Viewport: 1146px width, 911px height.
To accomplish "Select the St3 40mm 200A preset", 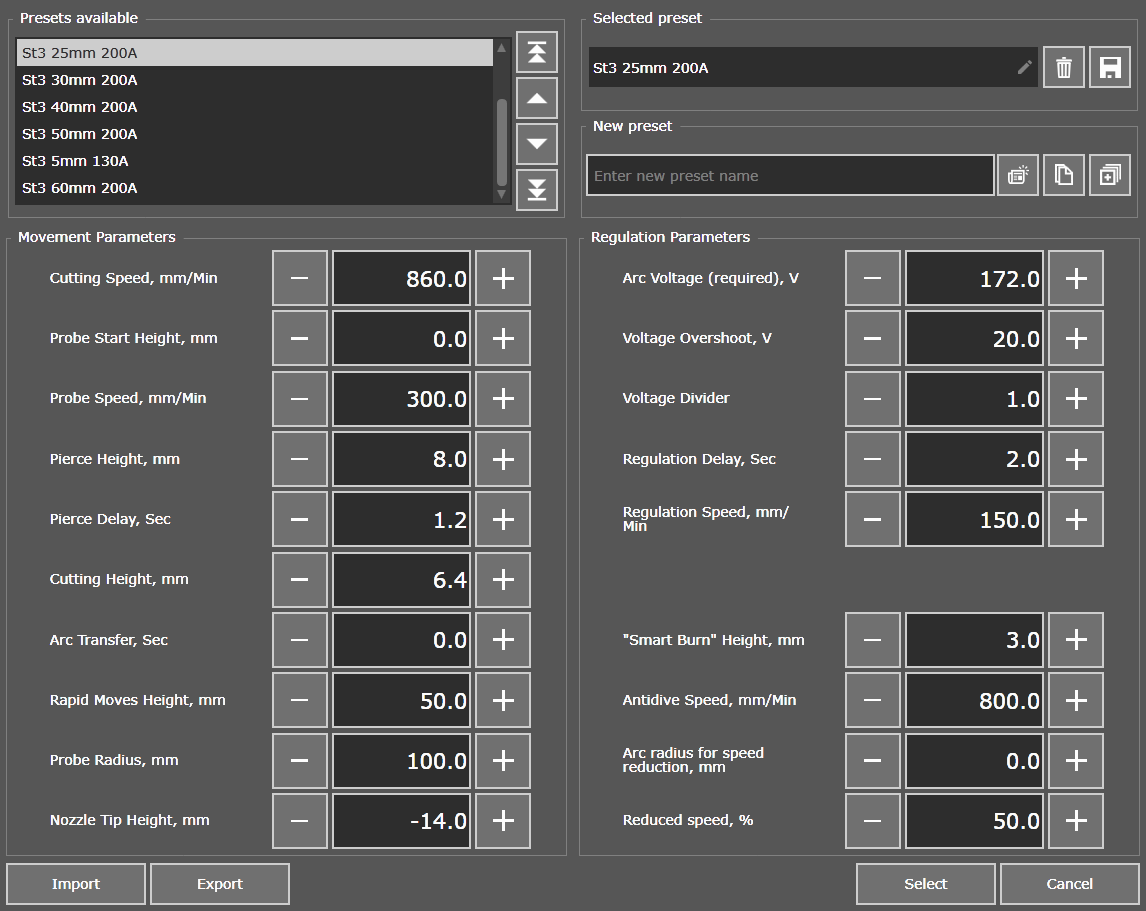I will (x=80, y=107).
